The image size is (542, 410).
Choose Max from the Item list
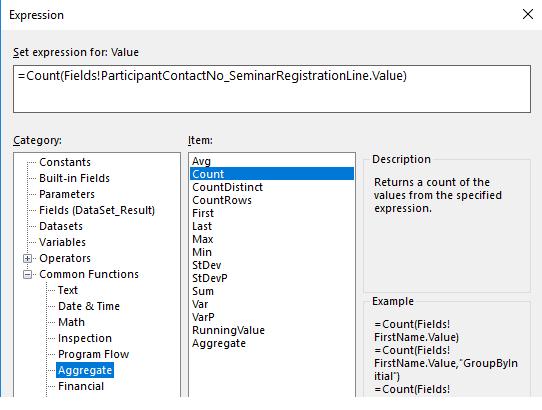203,239
